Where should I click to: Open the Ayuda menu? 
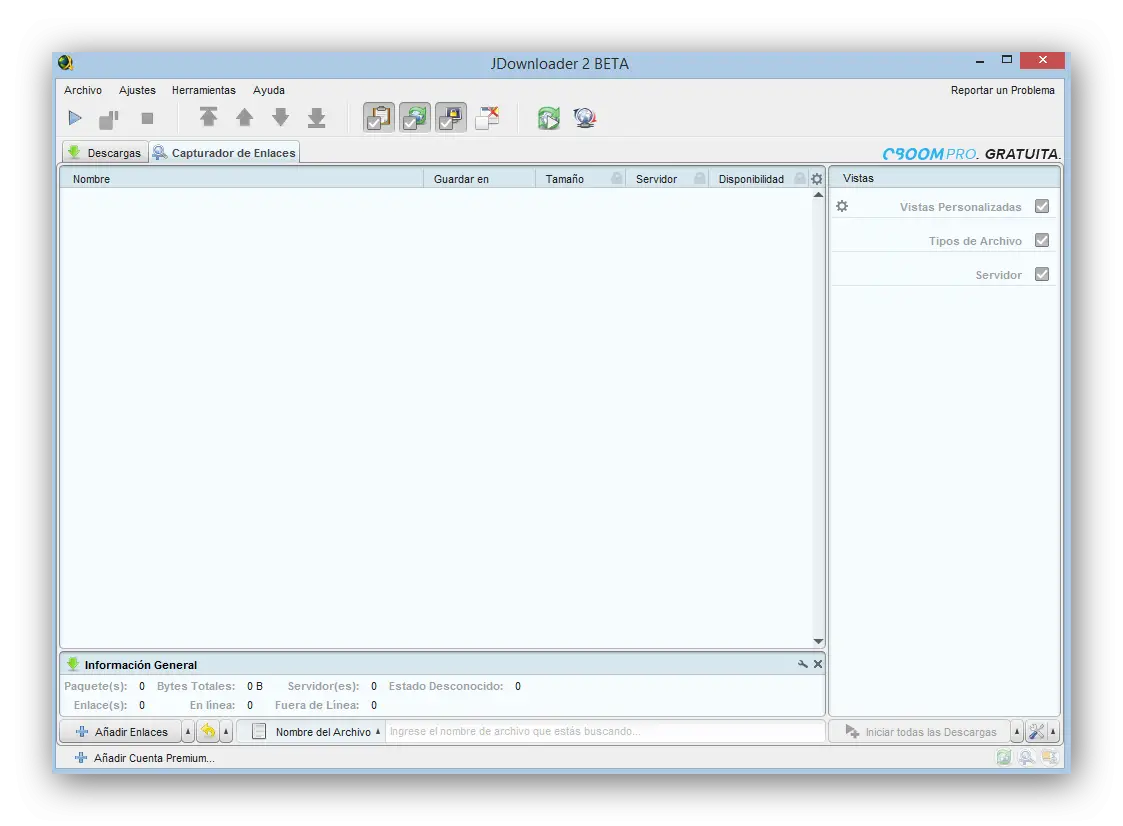269,90
